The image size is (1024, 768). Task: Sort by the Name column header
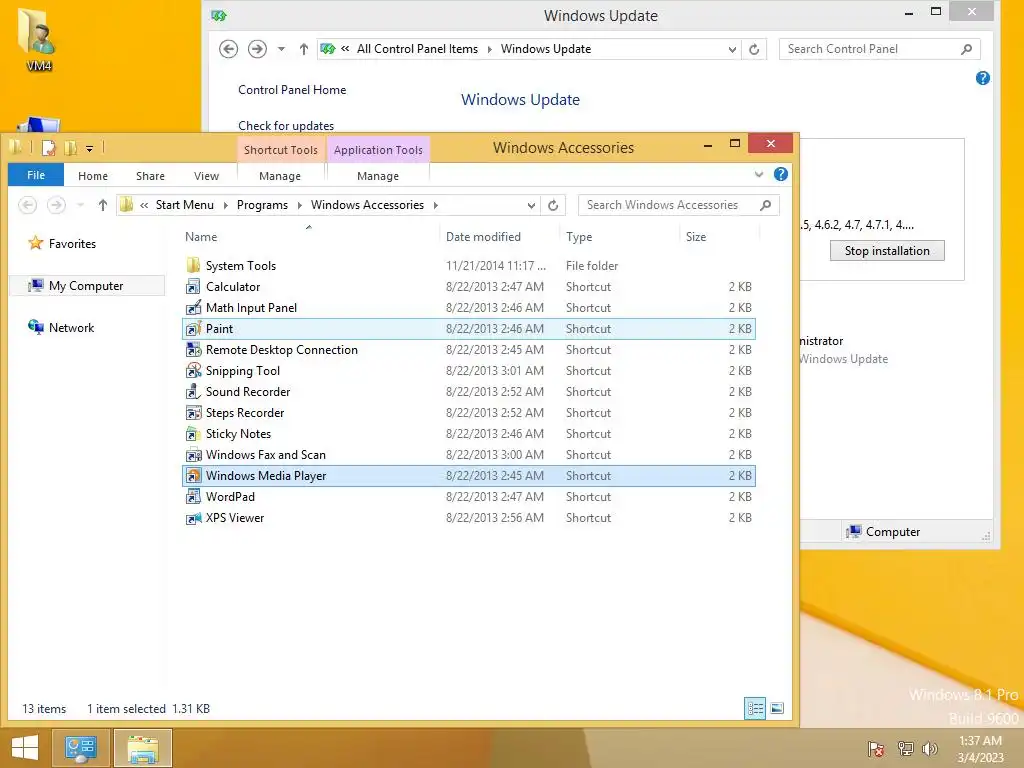click(310, 236)
